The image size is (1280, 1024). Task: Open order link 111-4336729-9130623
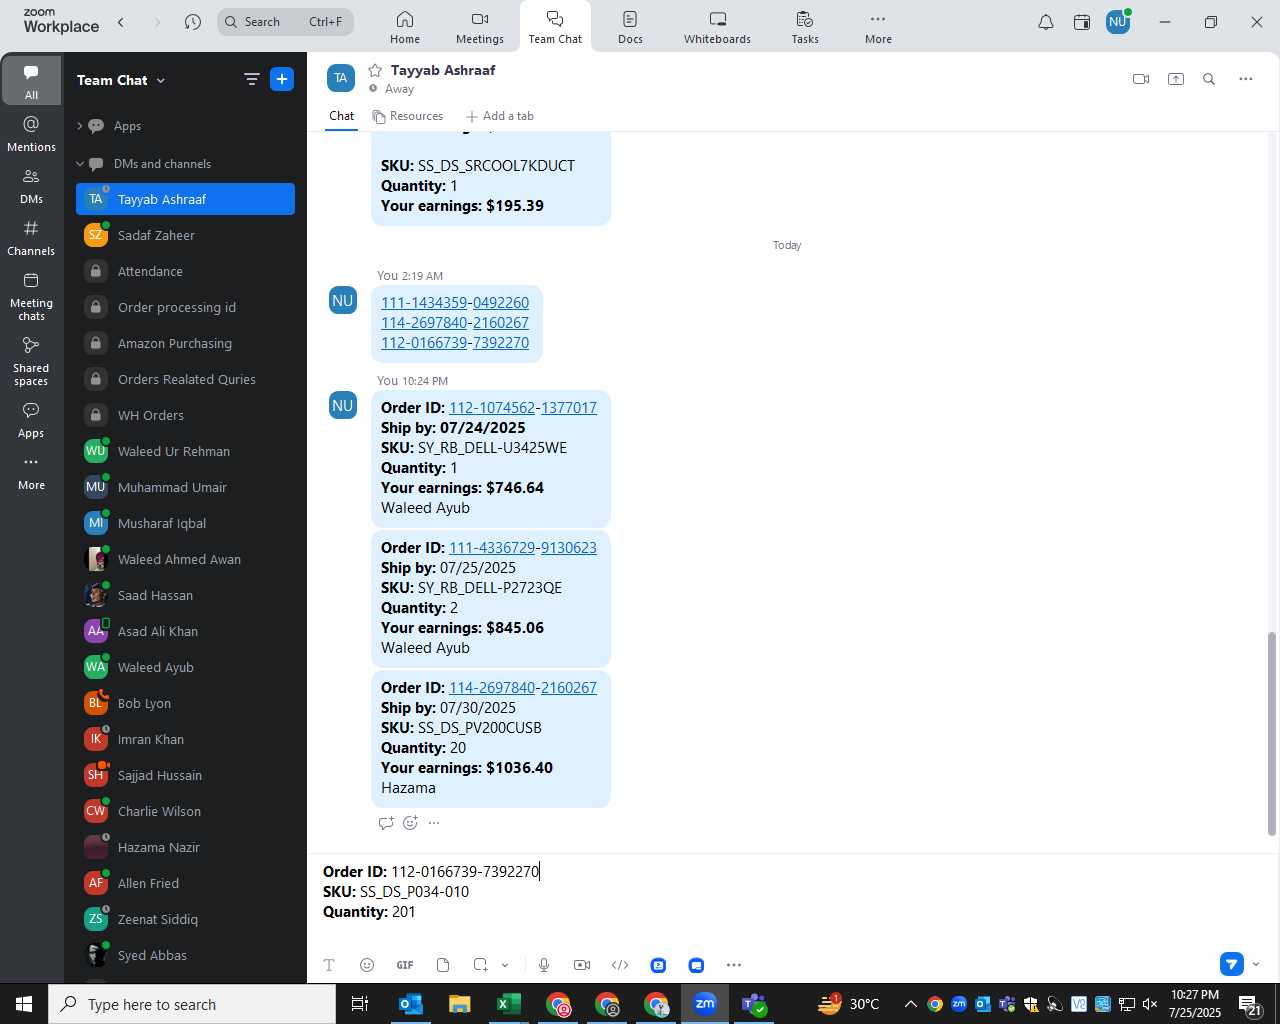click(523, 548)
